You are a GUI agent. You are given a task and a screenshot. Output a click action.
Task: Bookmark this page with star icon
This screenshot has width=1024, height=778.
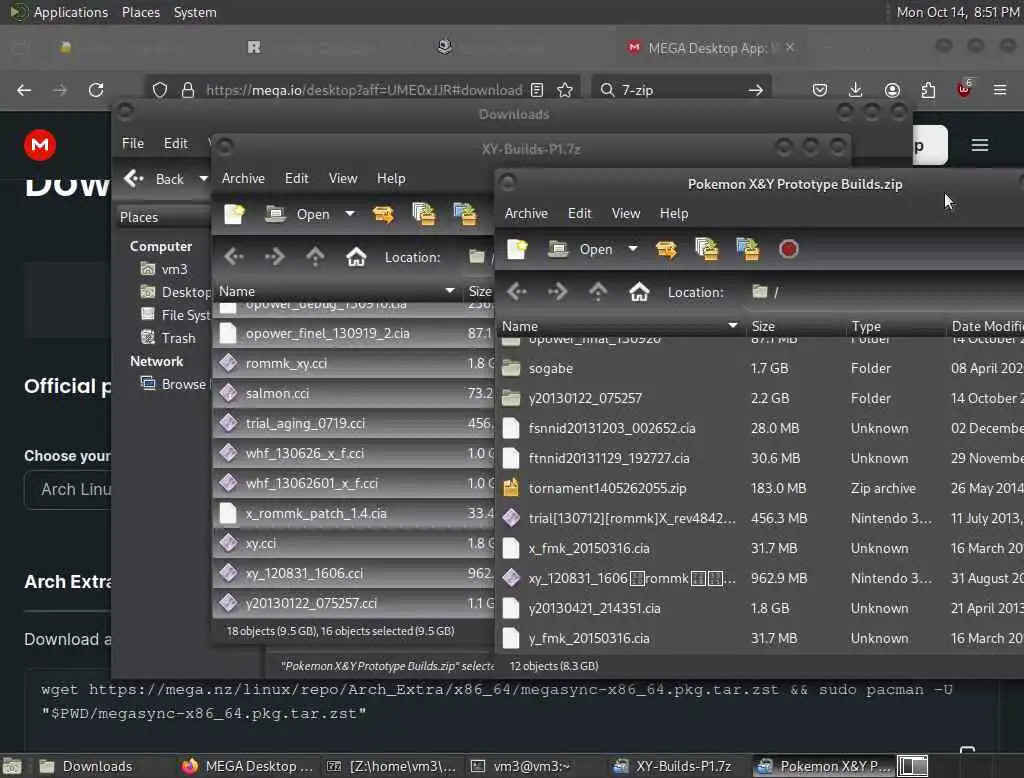pos(565,89)
